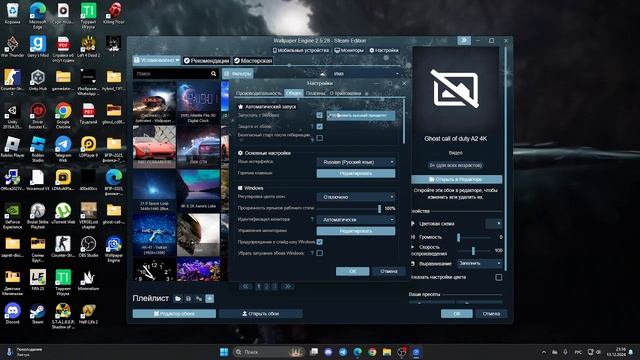Click Отмена in the Настройки dialog
The width and height of the screenshot is (640, 360).
tap(389, 271)
